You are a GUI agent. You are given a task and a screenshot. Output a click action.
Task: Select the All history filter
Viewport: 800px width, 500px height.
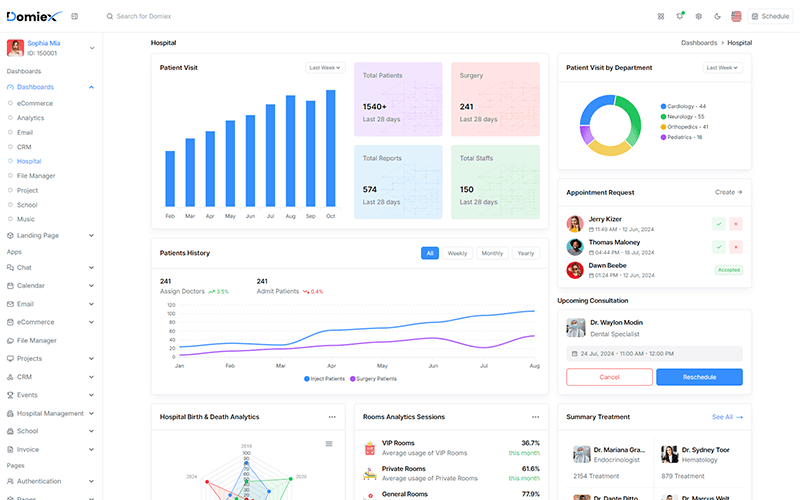click(x=430, y=253)
